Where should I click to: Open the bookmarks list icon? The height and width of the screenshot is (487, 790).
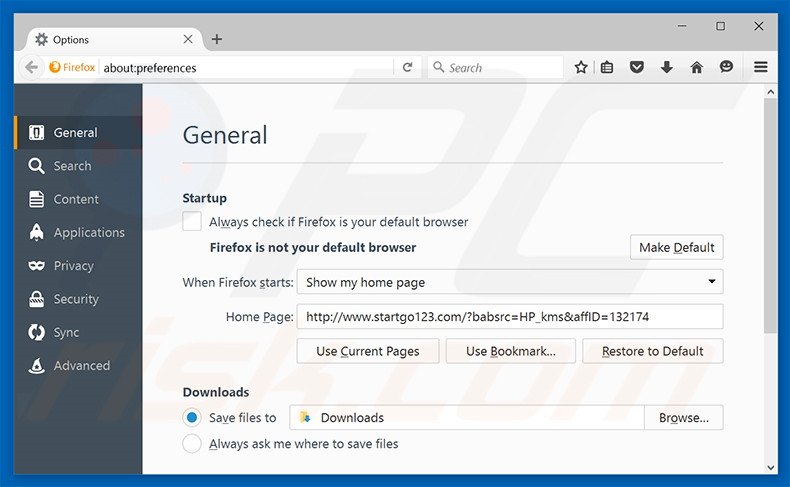point(607,67)
